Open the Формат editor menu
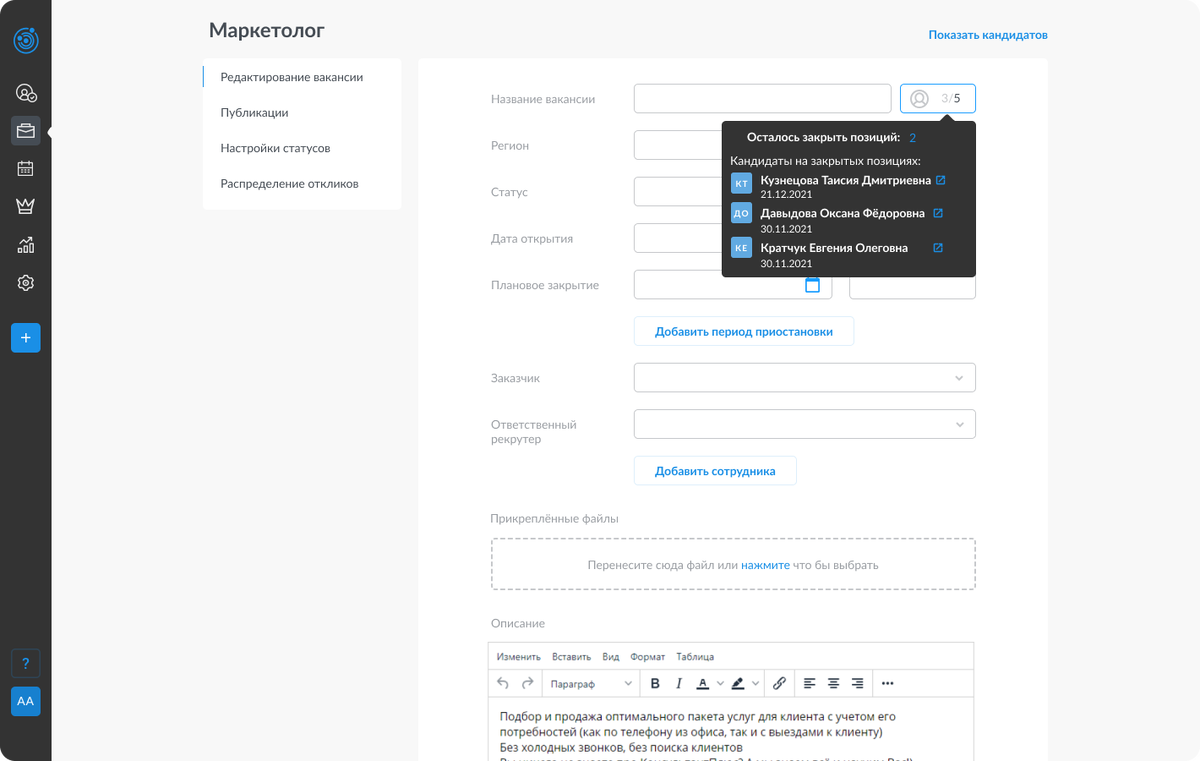 pyautogui.click(x=648, y=657)
